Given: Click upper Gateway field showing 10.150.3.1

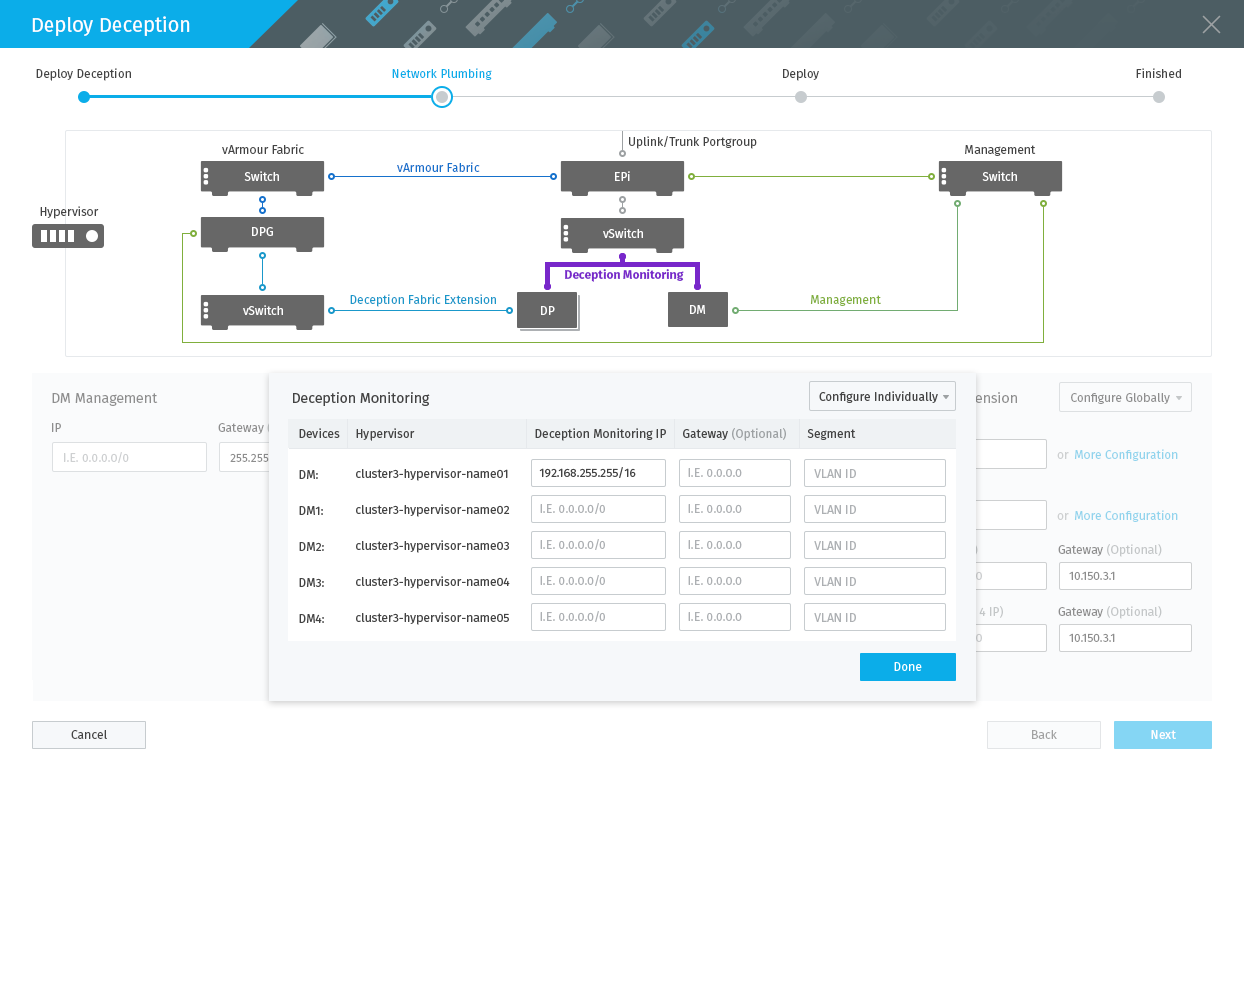Looking at the screenshot, I should click(x=1125, y=576).
